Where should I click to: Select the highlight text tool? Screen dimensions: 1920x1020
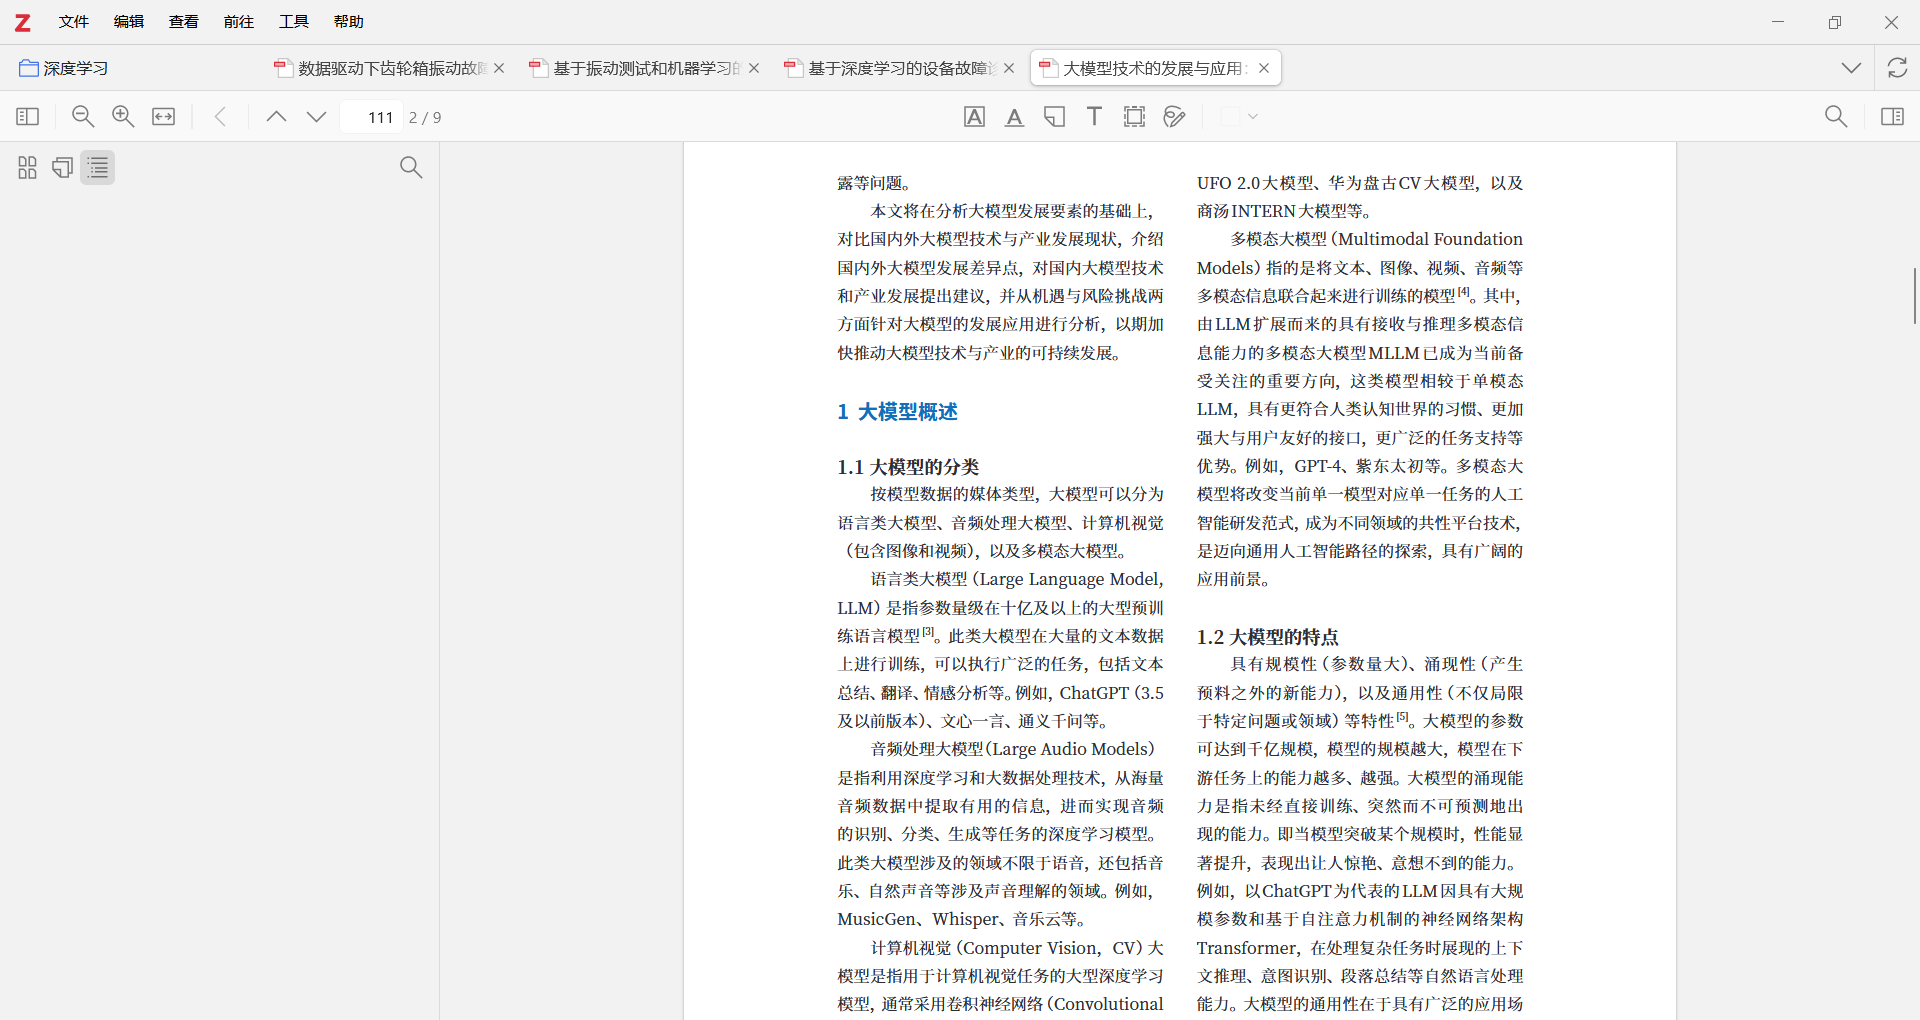pos(974,117)
